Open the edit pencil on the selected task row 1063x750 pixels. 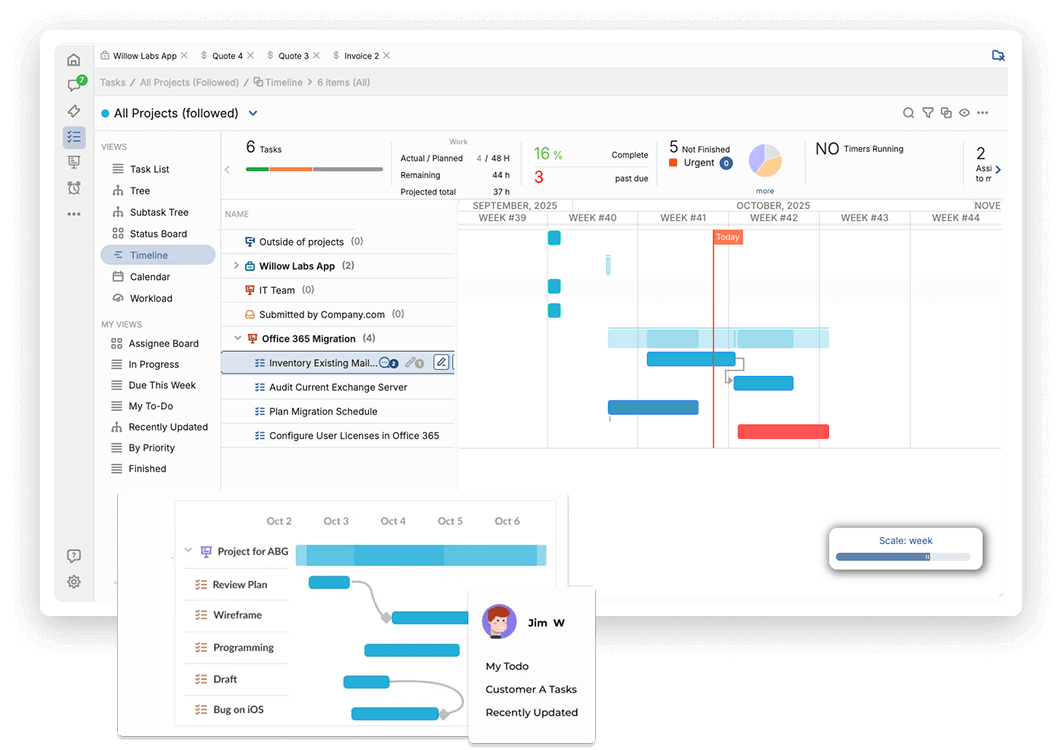tap(441, 362)
